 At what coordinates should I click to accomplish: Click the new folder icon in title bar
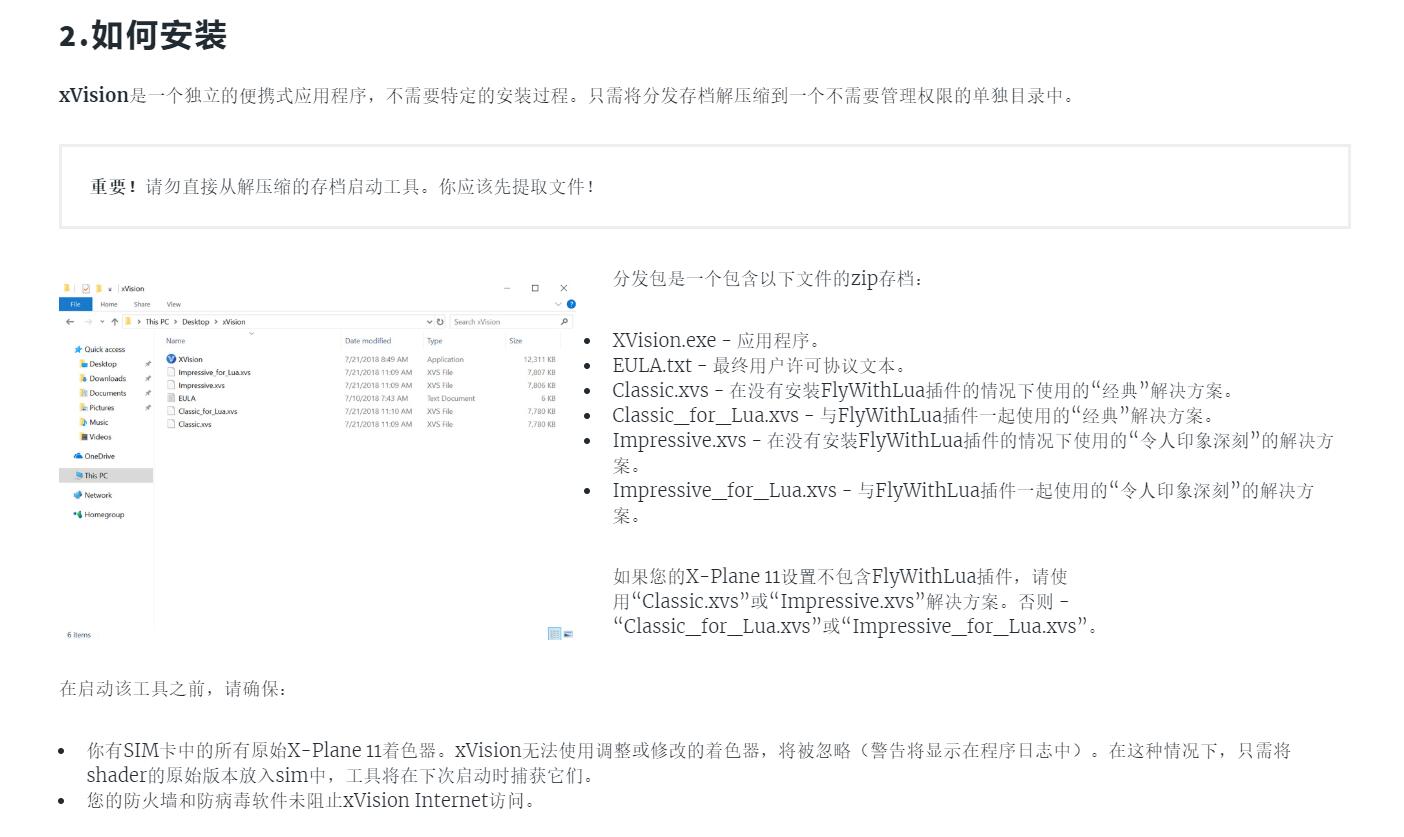(99, 289)
